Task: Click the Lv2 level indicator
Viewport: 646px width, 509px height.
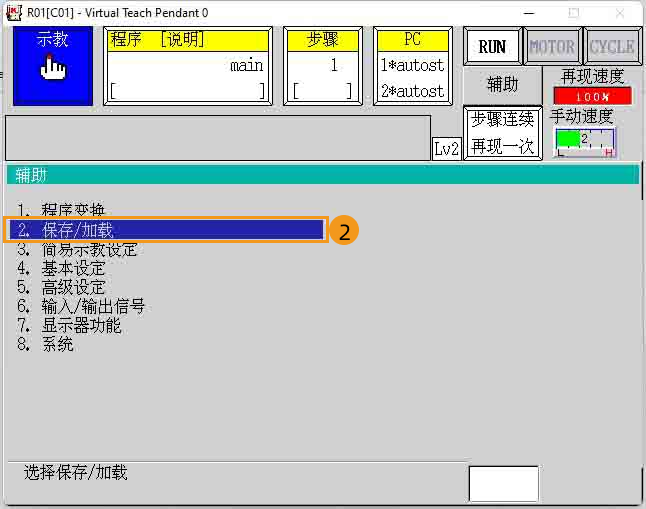Action: [446, 148]
